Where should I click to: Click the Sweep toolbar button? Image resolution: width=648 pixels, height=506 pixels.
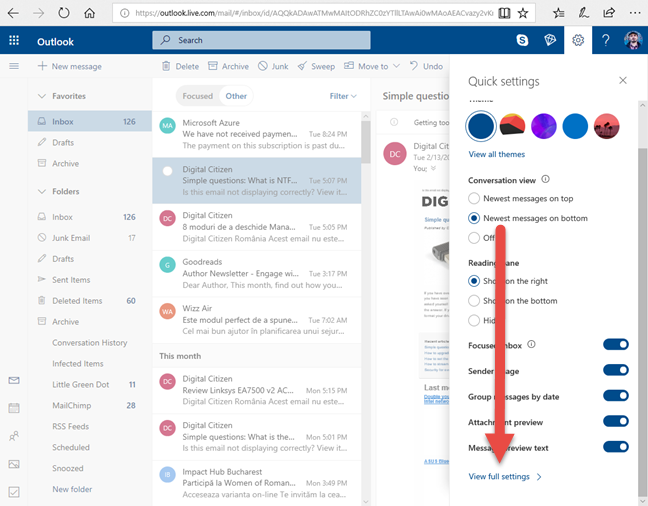pos(317,66)
